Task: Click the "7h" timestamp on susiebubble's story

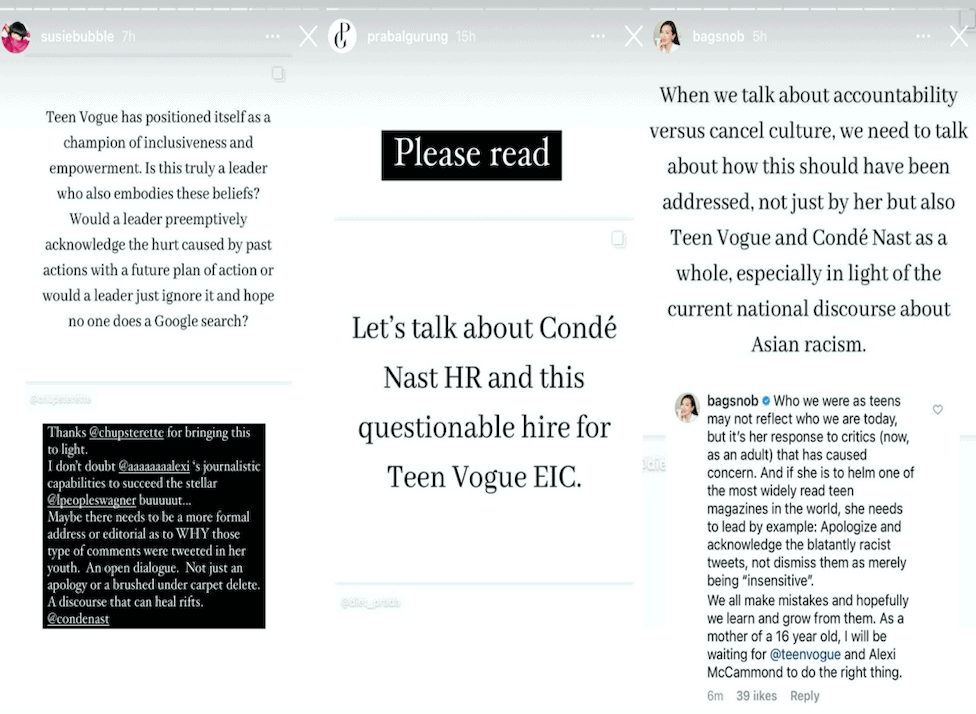Action: point(129,37)
